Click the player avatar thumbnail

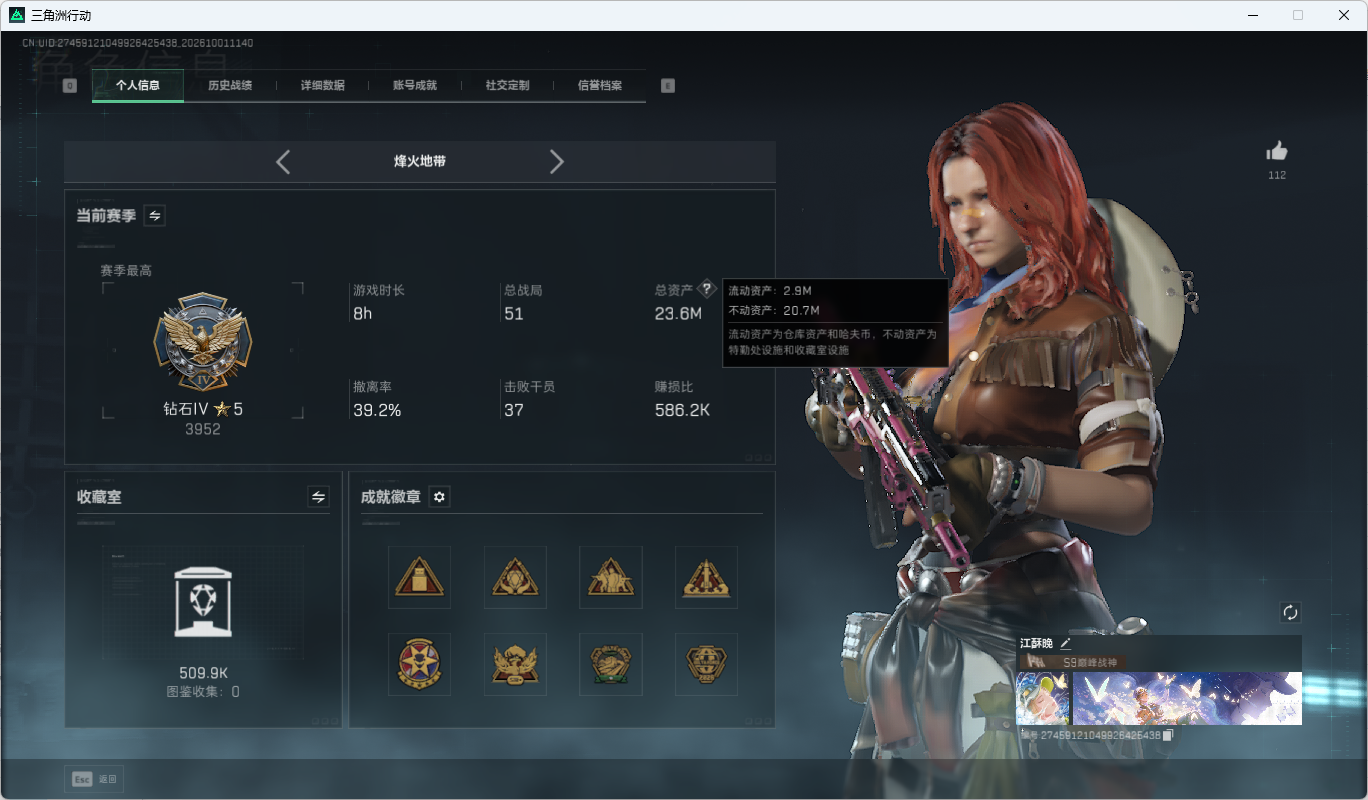point(1043,698)
